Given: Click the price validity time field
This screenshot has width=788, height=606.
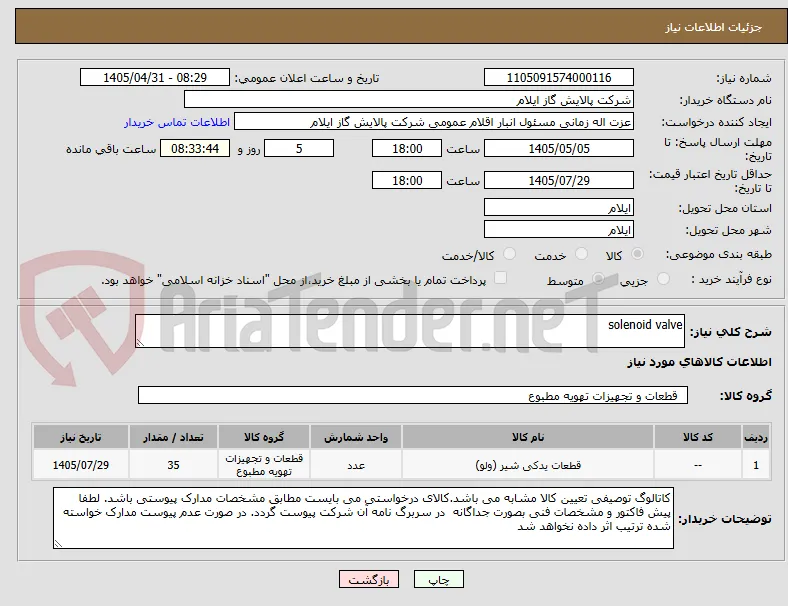Looking at the screenshot, I should coord(407,180).
